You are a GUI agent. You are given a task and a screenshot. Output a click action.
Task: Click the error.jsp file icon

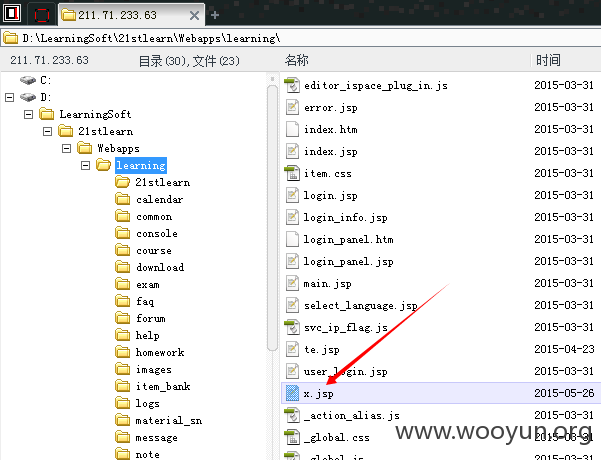(292, 107)
